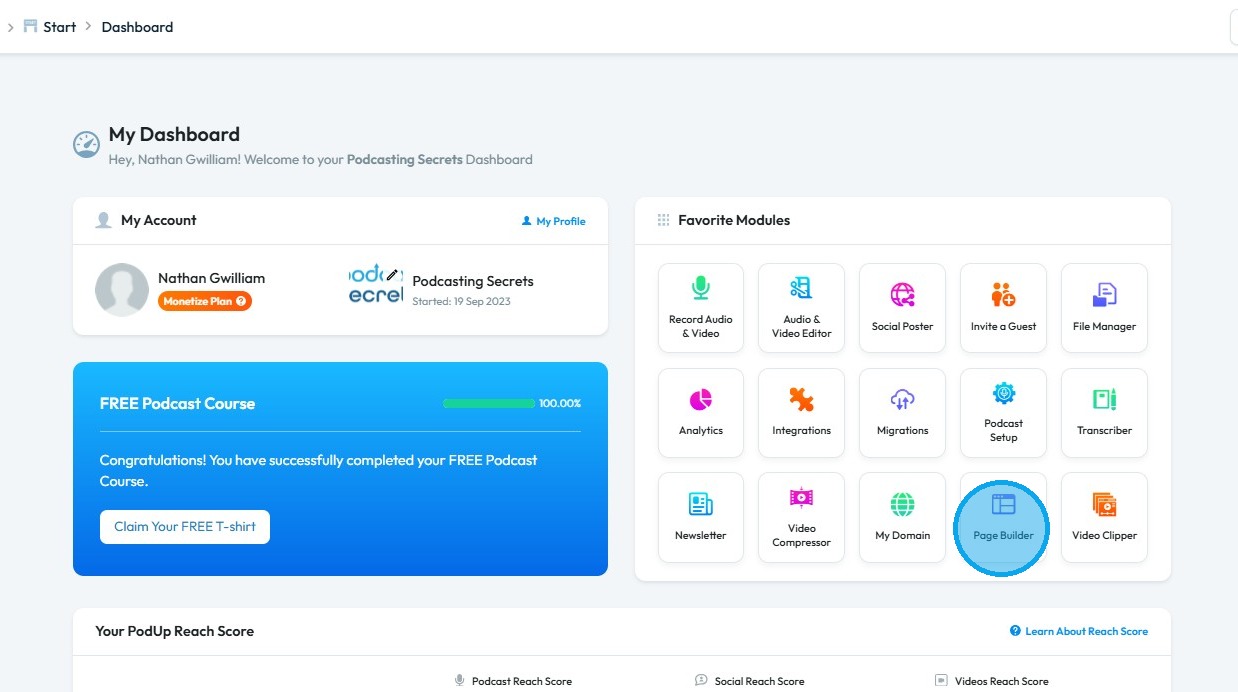The height and width of the screenshot is (692, 1238).
Task: Open the Audio & Video Editor module
Action: coord(801,308)
